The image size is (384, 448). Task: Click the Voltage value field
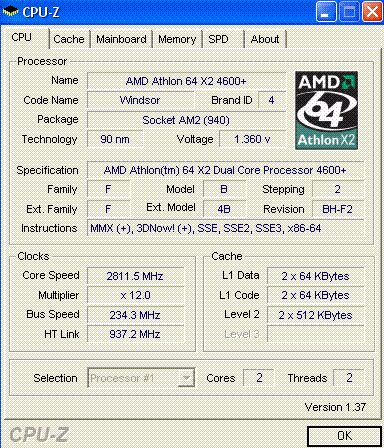coord(252,139)
